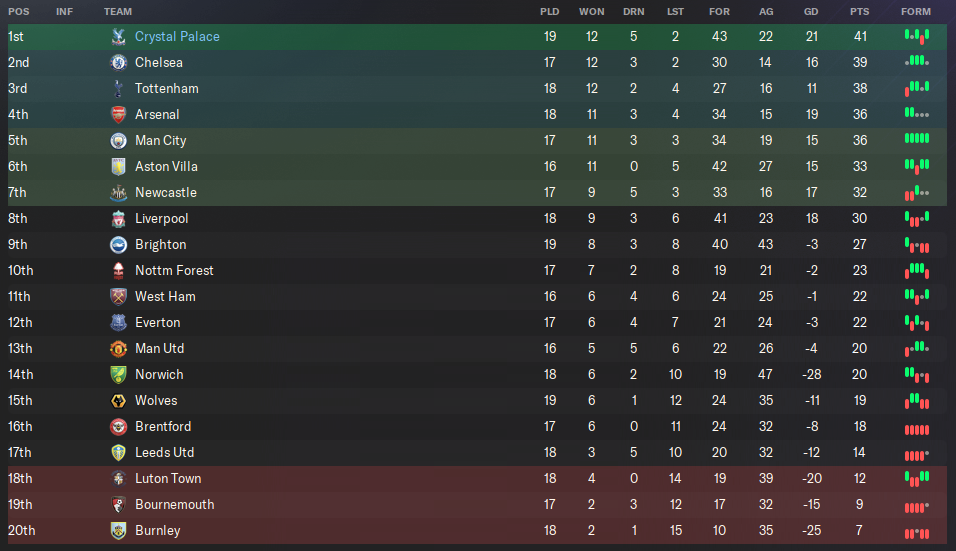This screenshot has width=956, height=551.
Task: Sort table by GD column header
Action: 811,12
